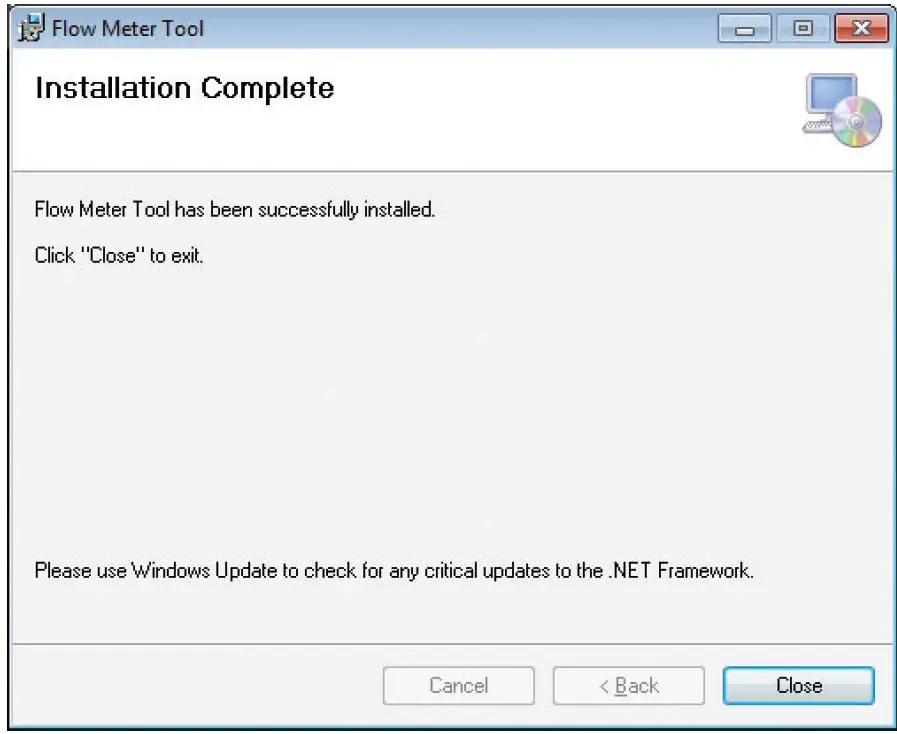The width and height of the screenshot is (897, 734).
Task: Click the Windows Update .NET Framework notice
Action: (394, 570)
